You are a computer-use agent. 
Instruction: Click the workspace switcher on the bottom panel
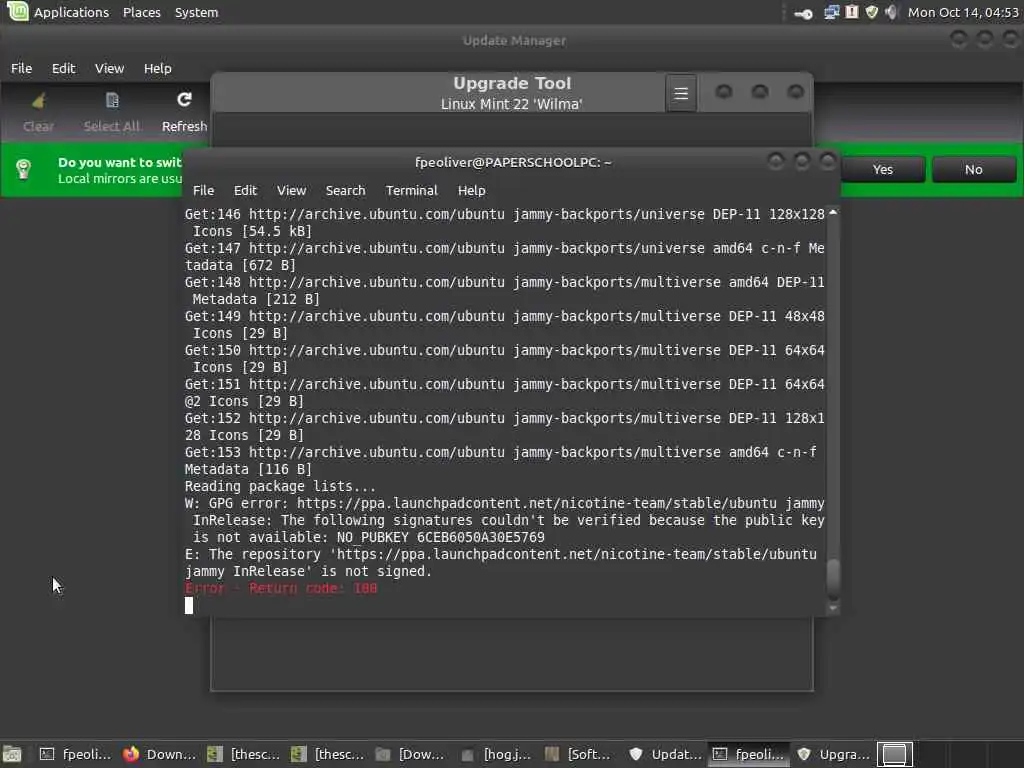pyautogui.click(x=894, y=754)
